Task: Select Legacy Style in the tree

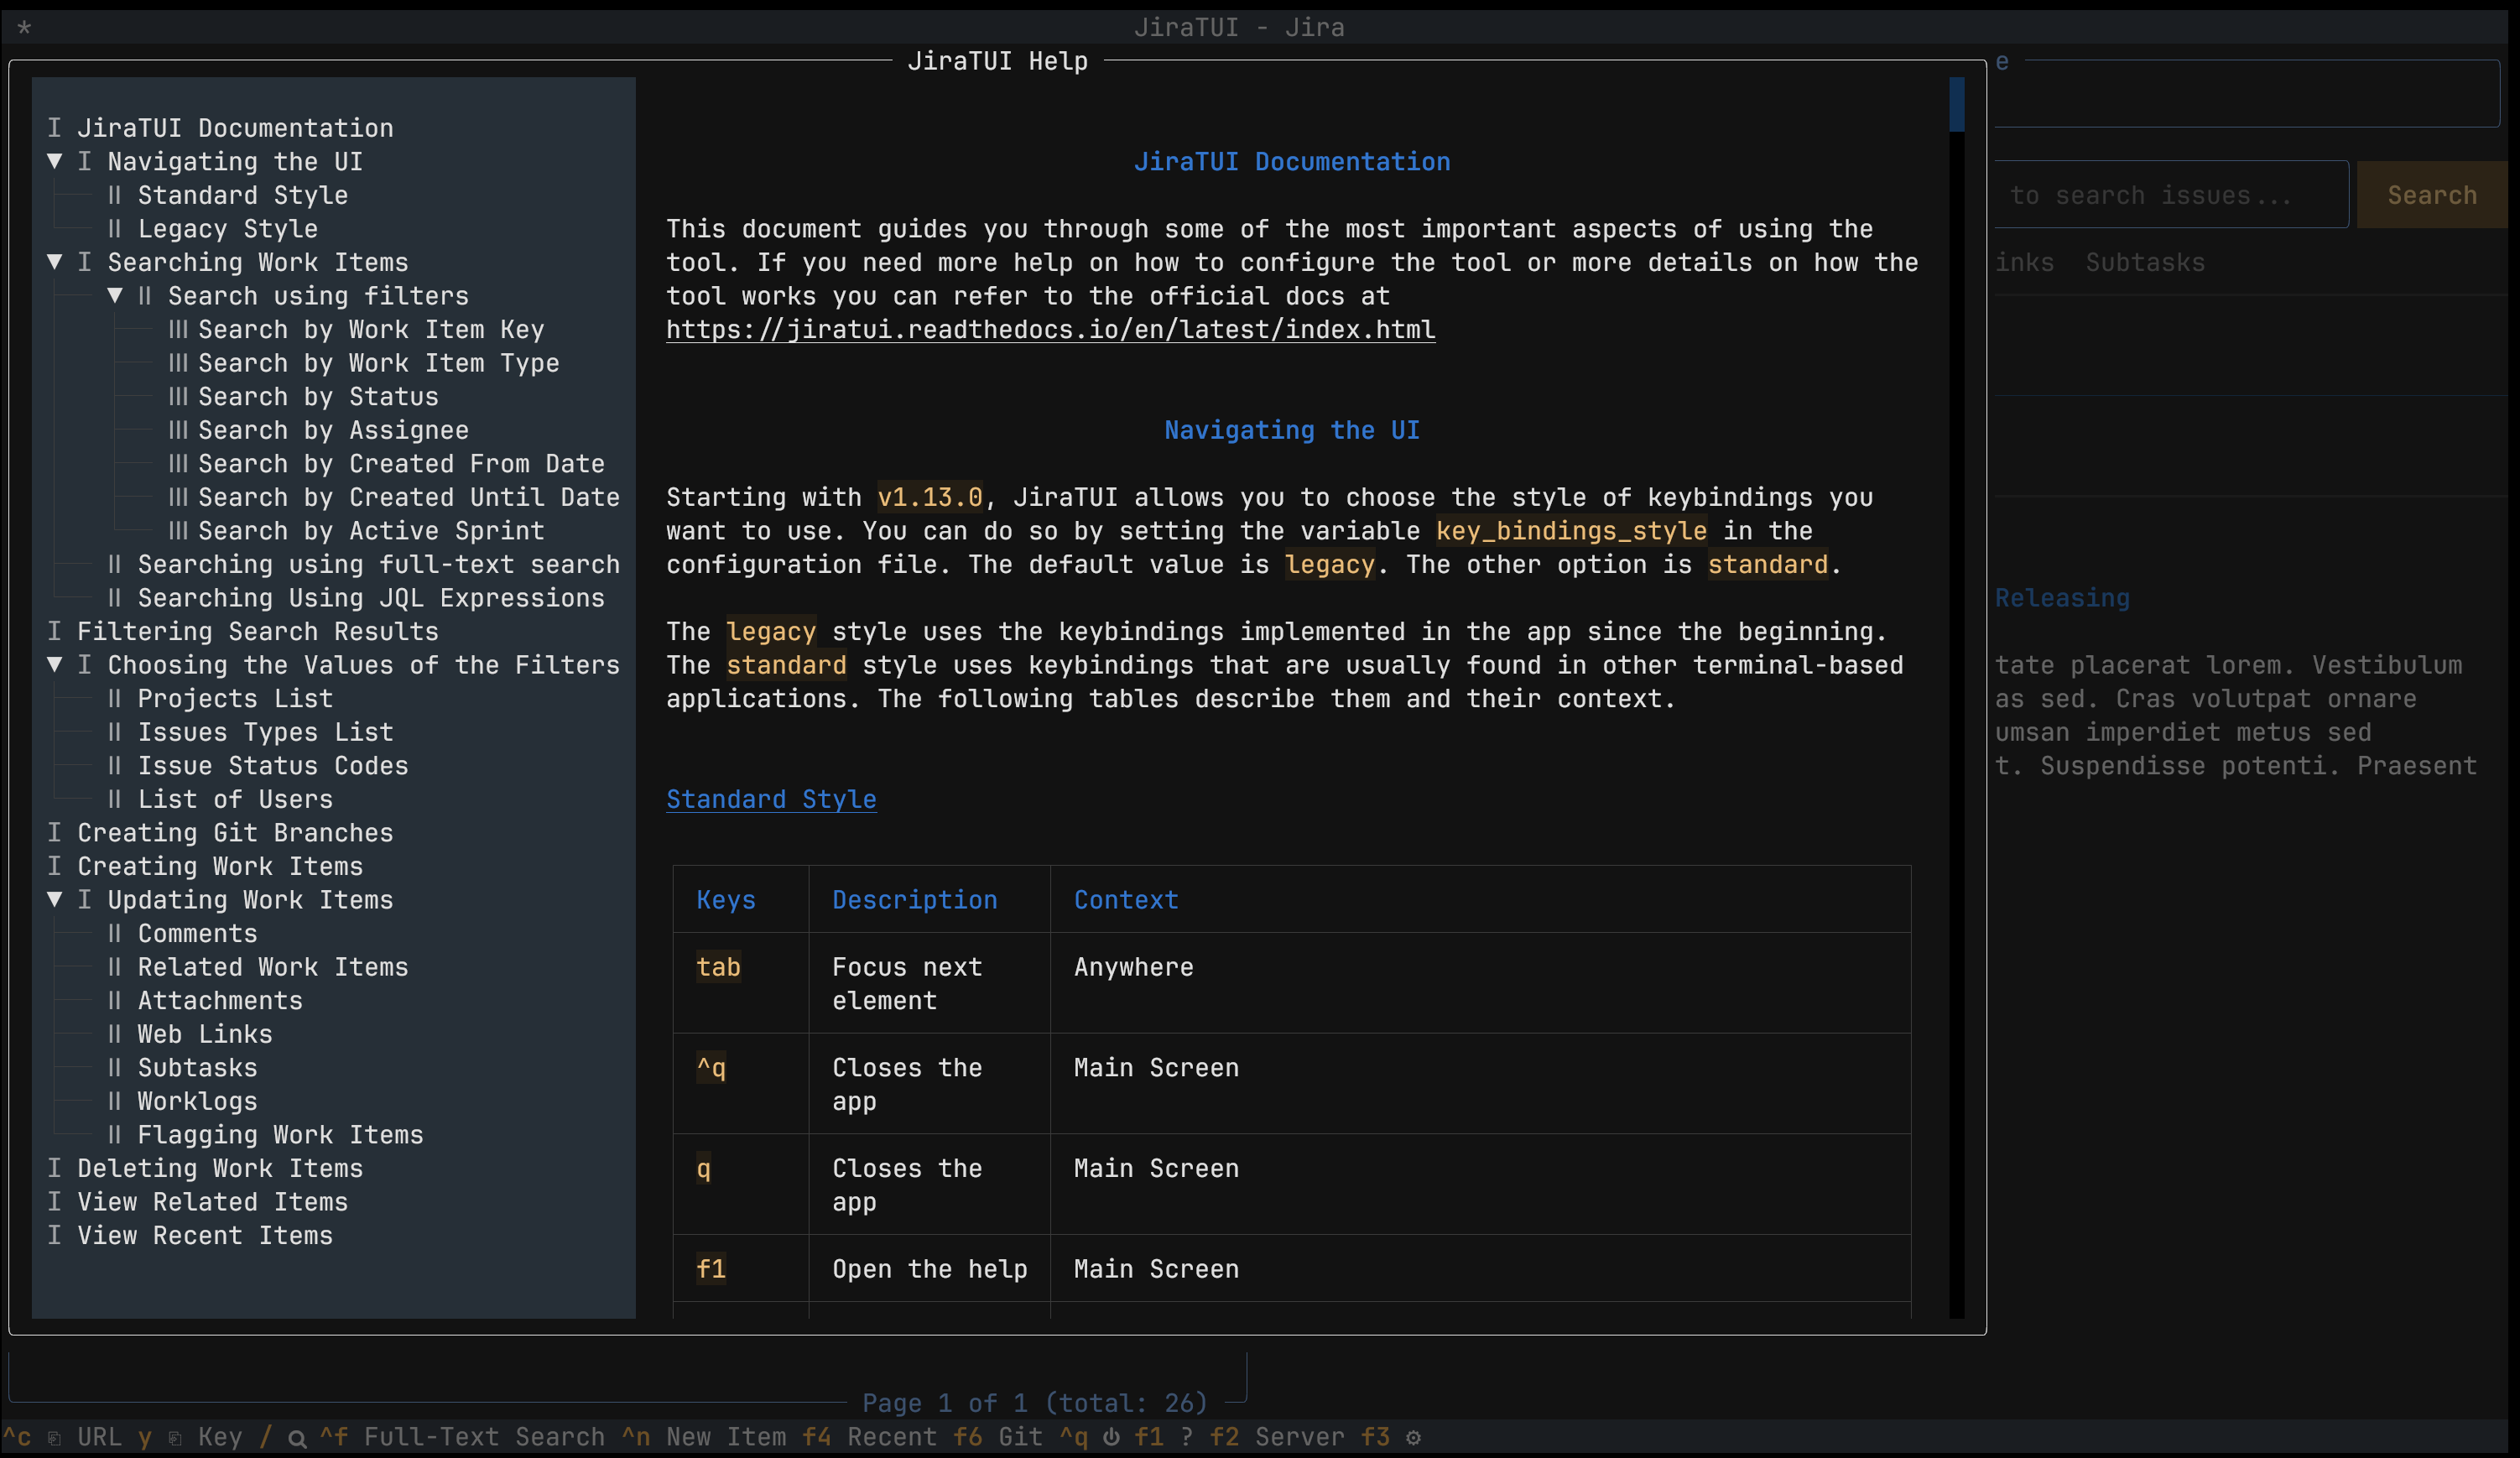Action: 228,228
